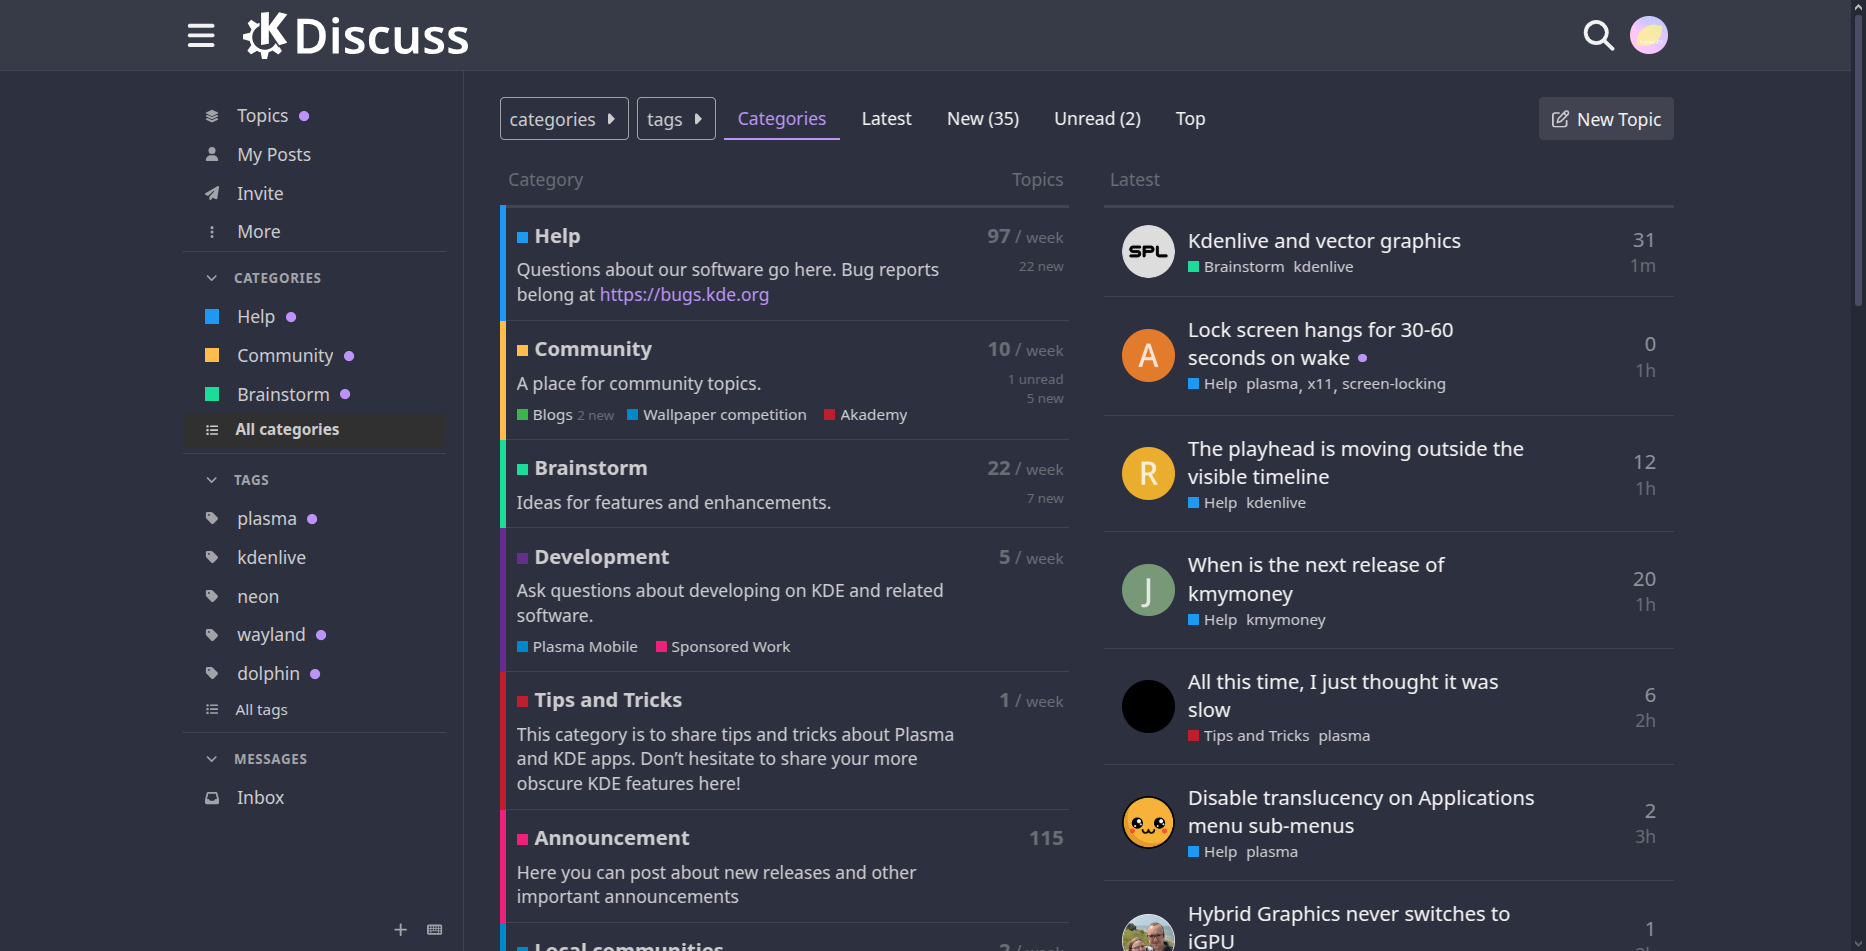Open the Tips and Tricks category
1866x951 pixels.
pos(607,701)
